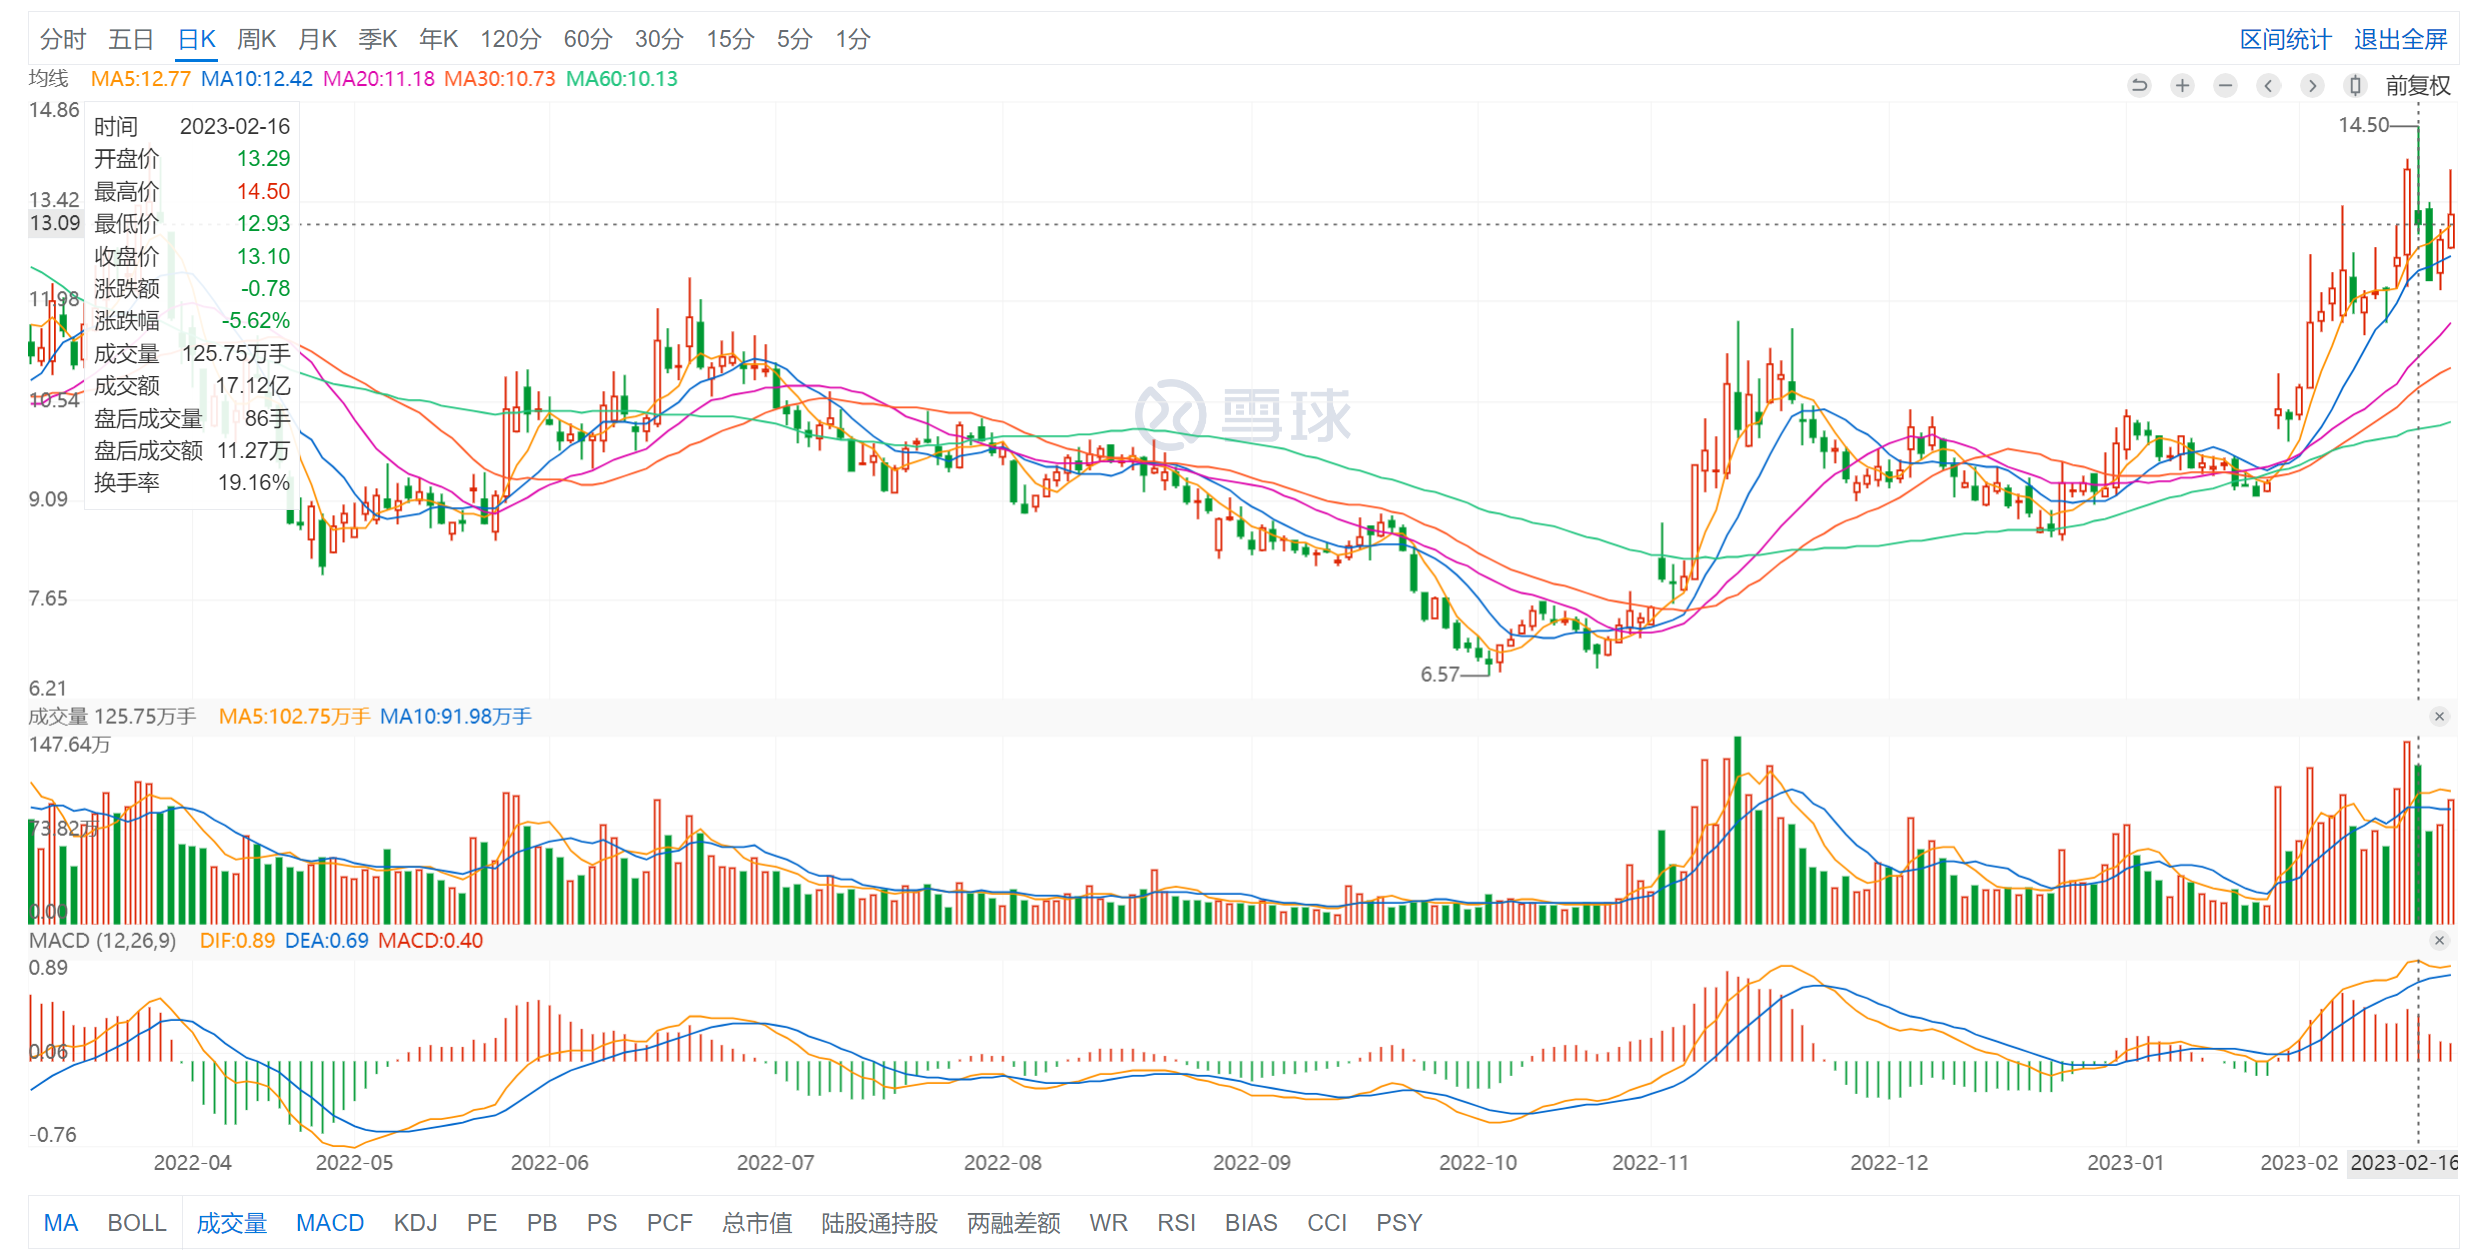The height and width of the screenshot is (1258, 2478).
Task: Toggle the BOLL indicator overlay
Action: click(x=137, y=1223)
